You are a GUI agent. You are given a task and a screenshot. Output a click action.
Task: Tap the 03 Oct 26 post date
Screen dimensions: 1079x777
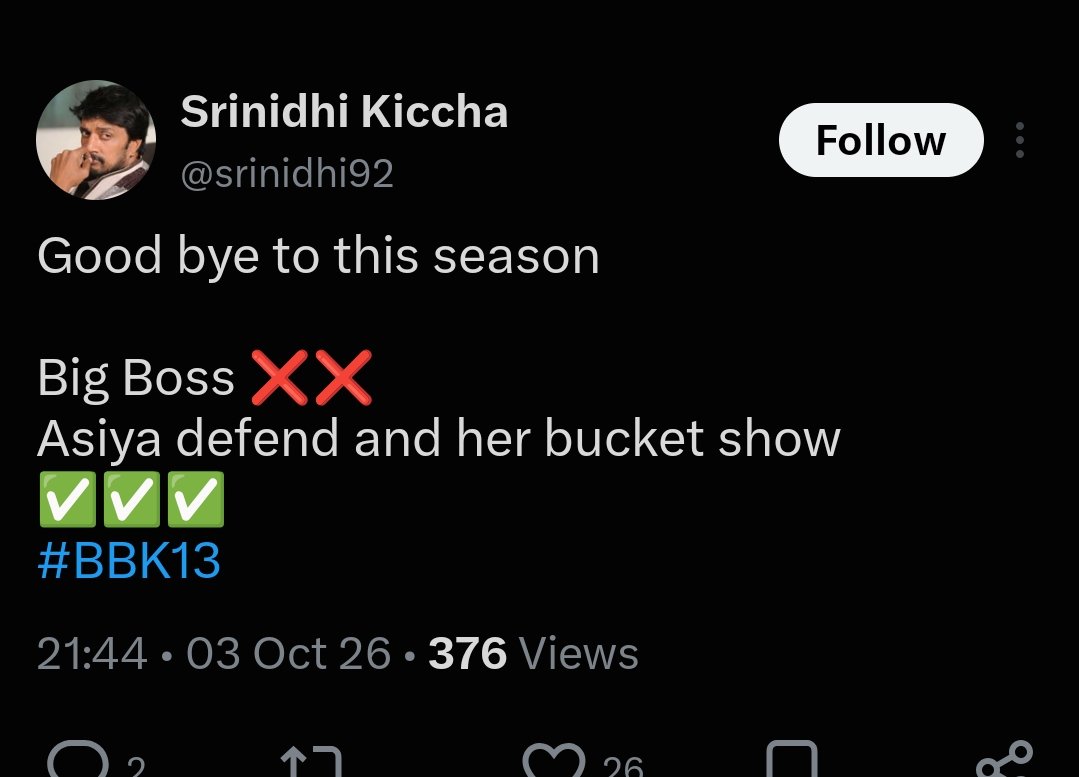(x=288, y=653)
